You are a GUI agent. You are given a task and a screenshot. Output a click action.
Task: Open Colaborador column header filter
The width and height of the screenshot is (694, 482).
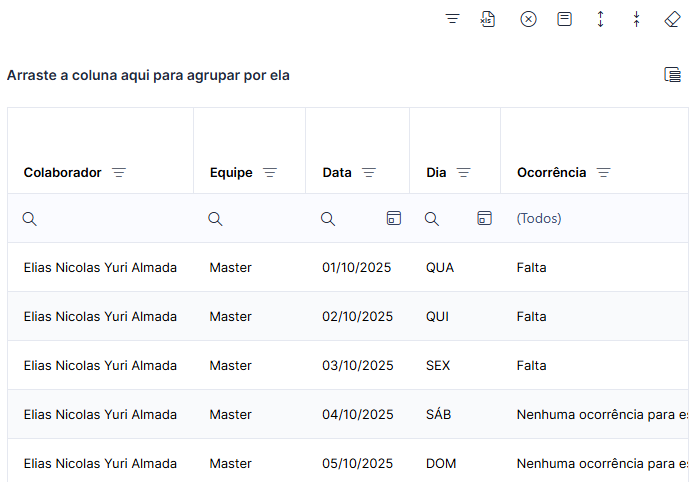[x=119, y=173]
